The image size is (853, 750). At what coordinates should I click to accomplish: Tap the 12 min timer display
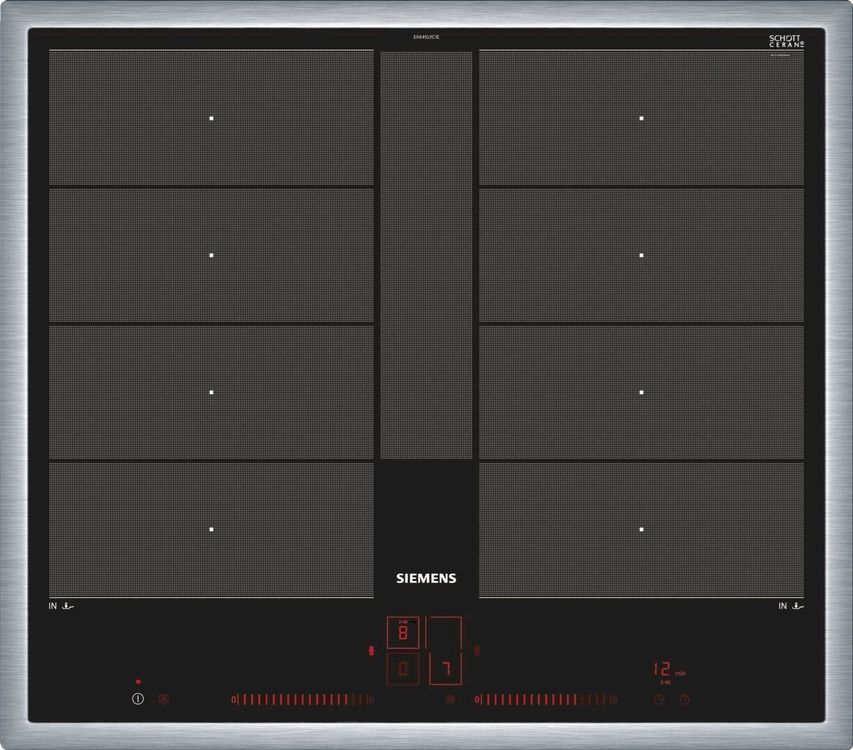coord(669,670)
